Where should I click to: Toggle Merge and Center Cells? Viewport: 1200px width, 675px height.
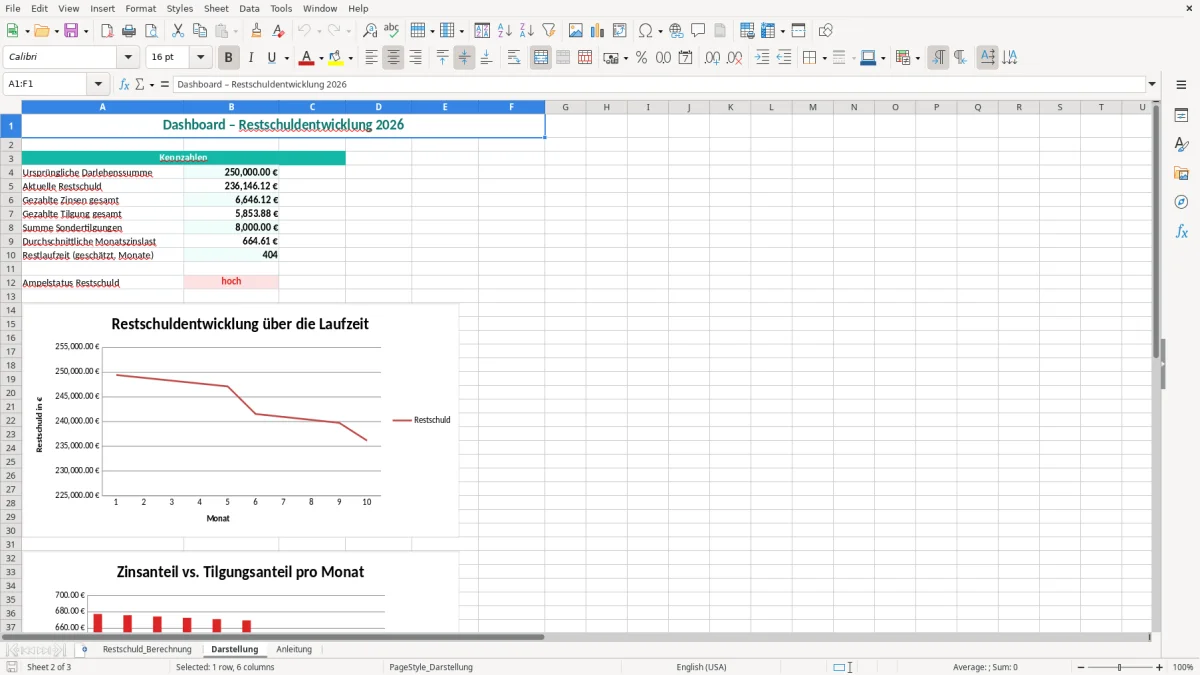pos(541,58)
